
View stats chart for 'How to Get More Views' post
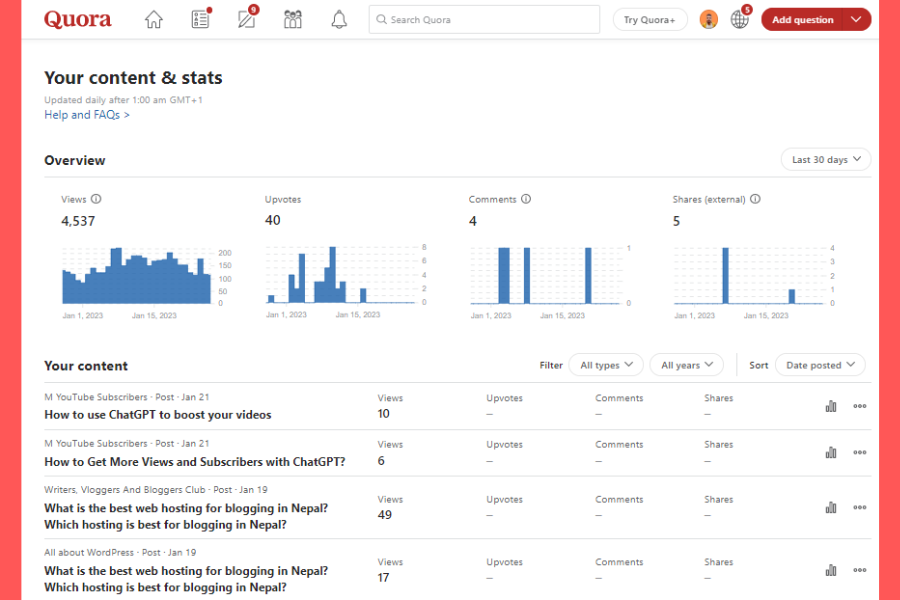[x=831, y=452]
